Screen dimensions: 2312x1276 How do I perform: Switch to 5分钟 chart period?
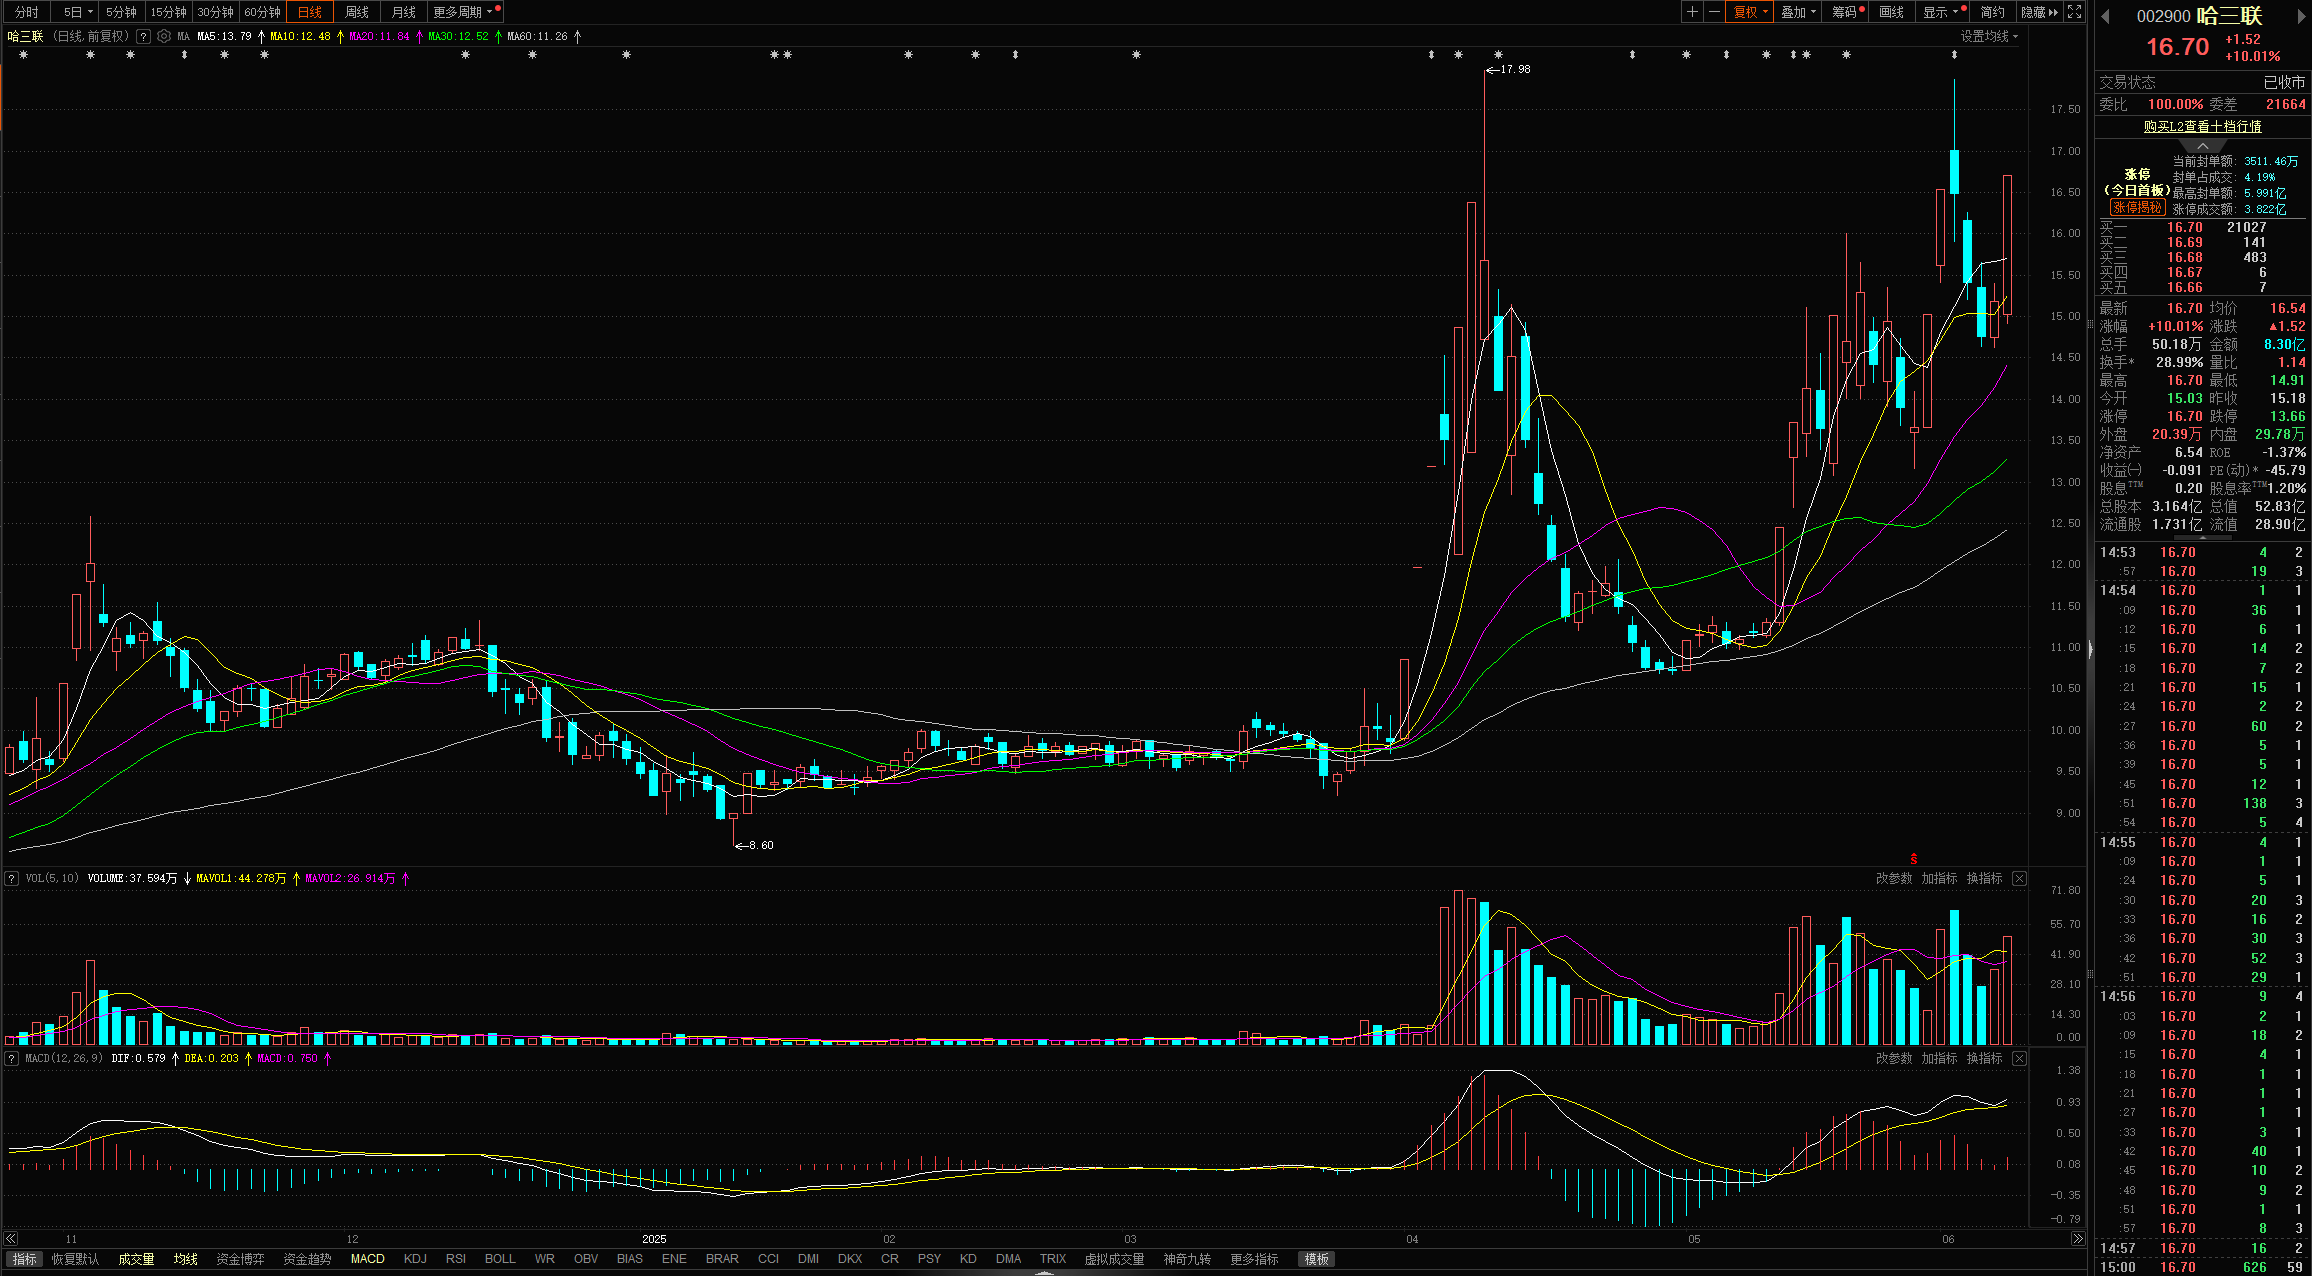(x=121, y=12)
